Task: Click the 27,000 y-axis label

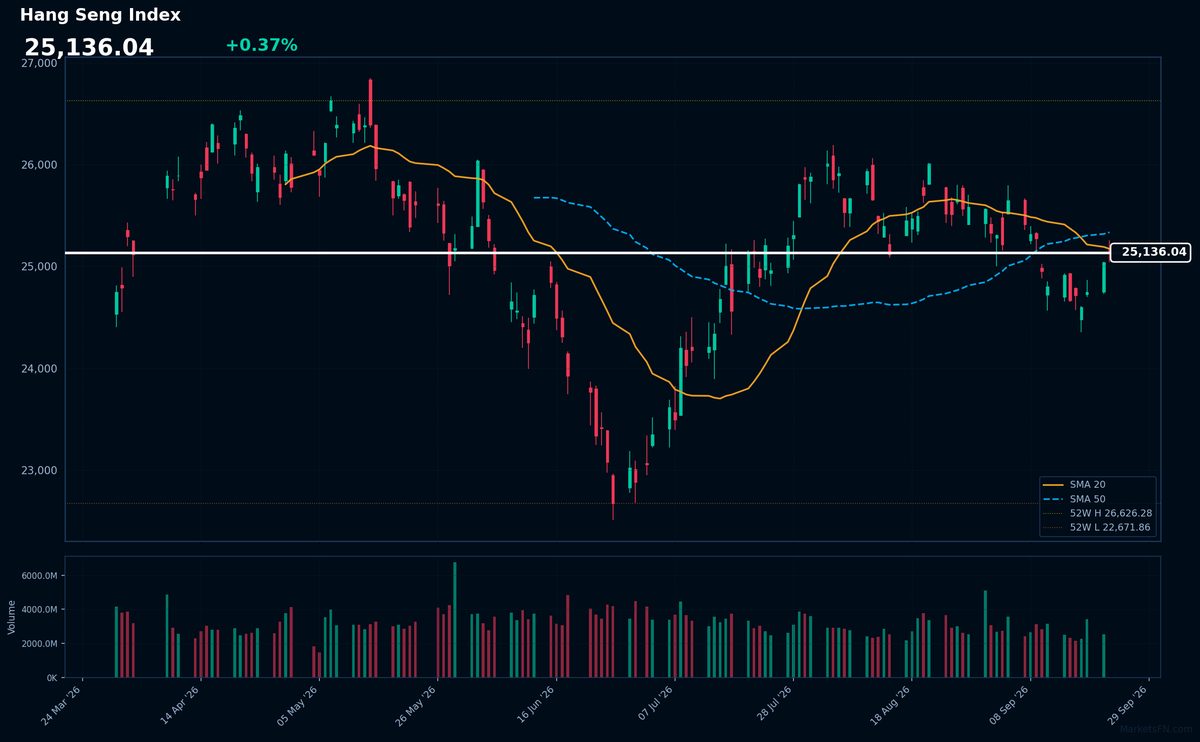Action: [x=40, y=63]
